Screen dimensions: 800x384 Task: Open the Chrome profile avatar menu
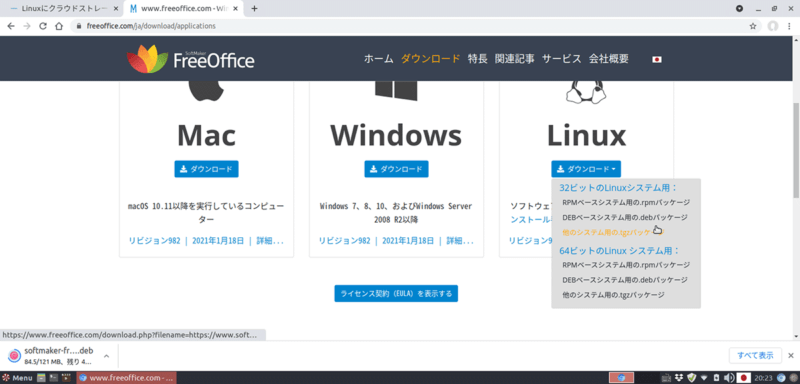pos(773,26)
